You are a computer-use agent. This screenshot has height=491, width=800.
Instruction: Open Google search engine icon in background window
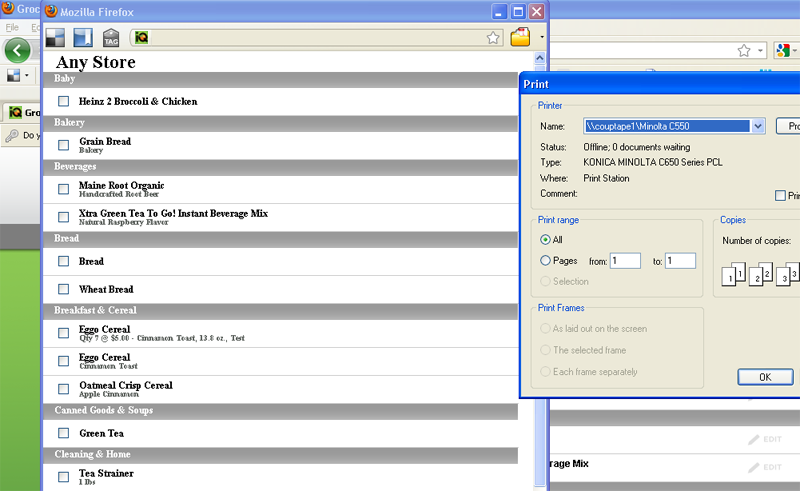(x=782, y=51)
